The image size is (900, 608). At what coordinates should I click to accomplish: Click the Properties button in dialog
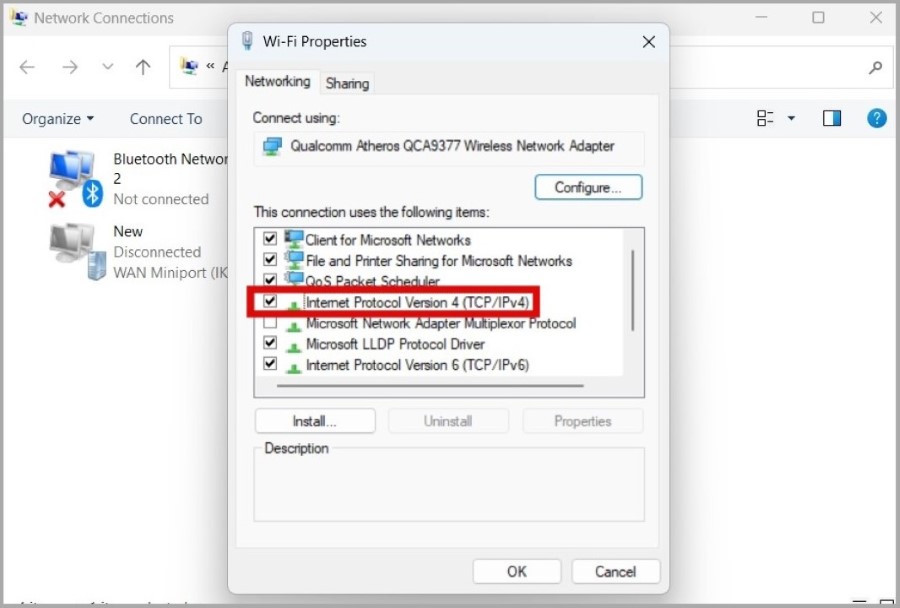582,421
